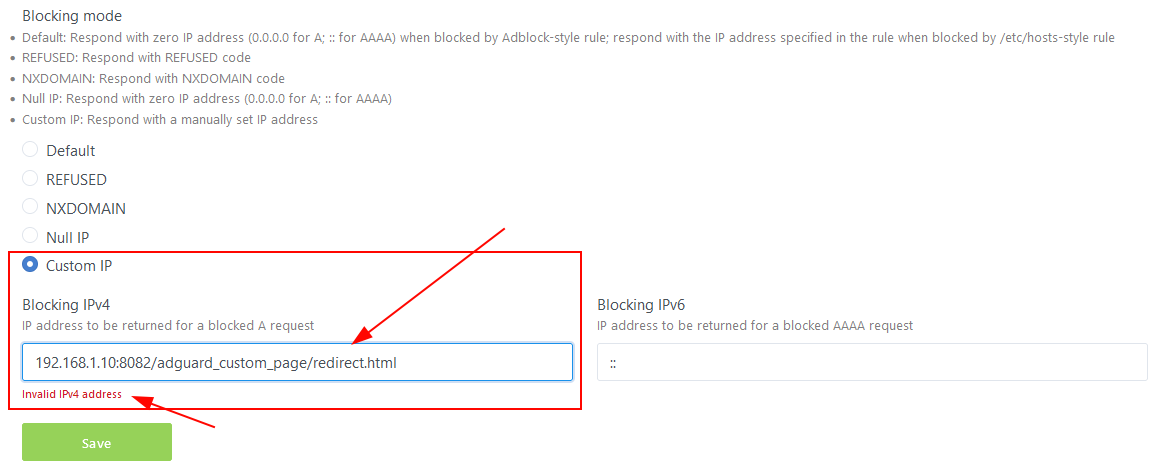Click the Blocking IPv4 field label
This screenshot has height=475, width=1159.
pyautogui.click(x=71, y=304)
